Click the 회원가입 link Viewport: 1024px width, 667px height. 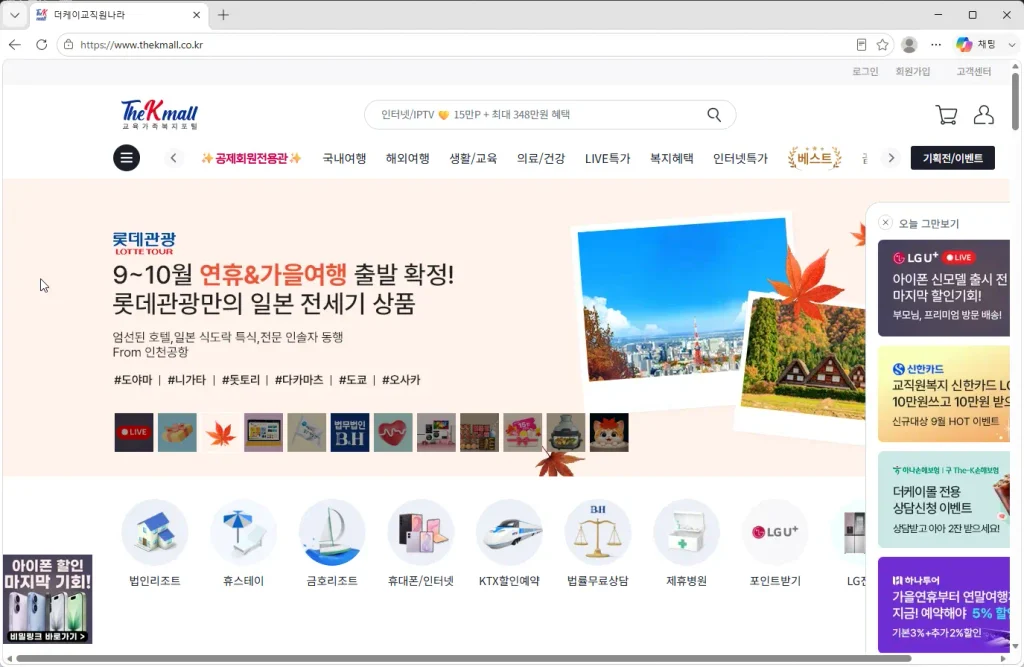pyautogui.click(x=912, y=71)
